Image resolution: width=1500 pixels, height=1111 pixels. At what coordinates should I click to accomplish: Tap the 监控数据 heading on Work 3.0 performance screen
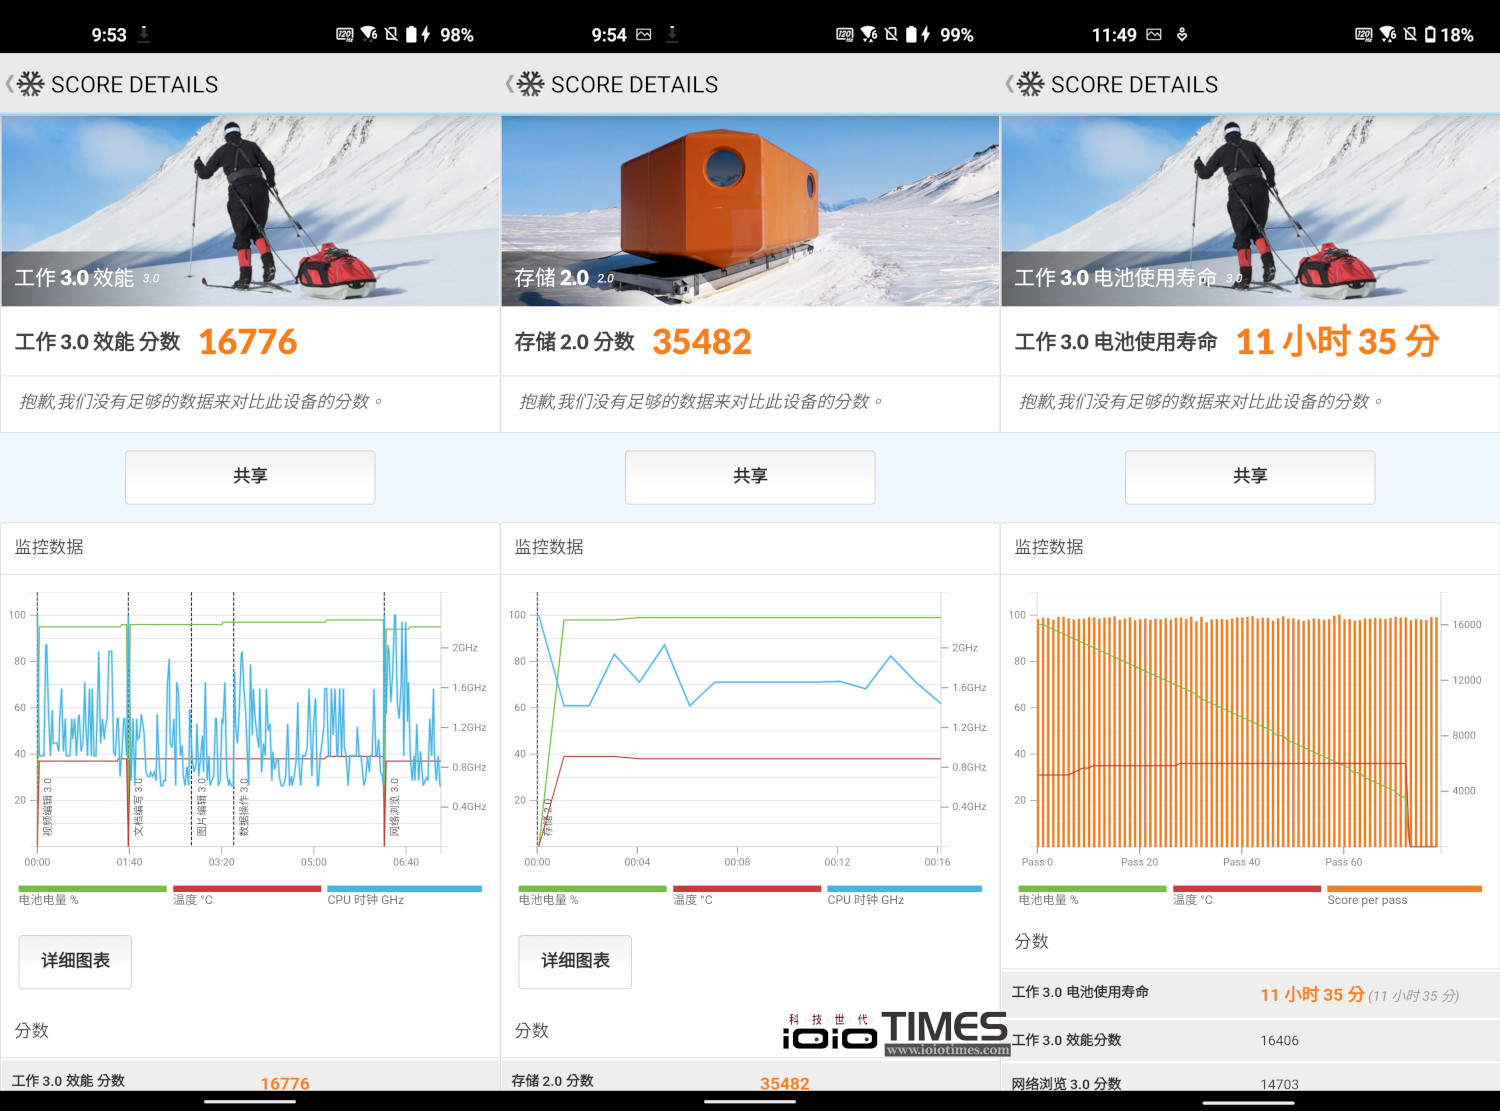pos(49,547)
